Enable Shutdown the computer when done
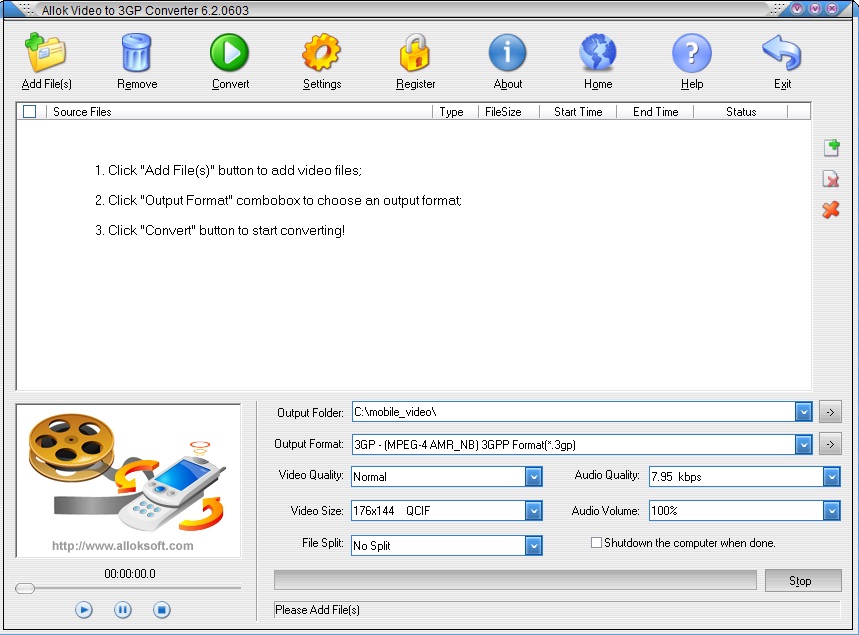The image size is (859, 635). 596,543
